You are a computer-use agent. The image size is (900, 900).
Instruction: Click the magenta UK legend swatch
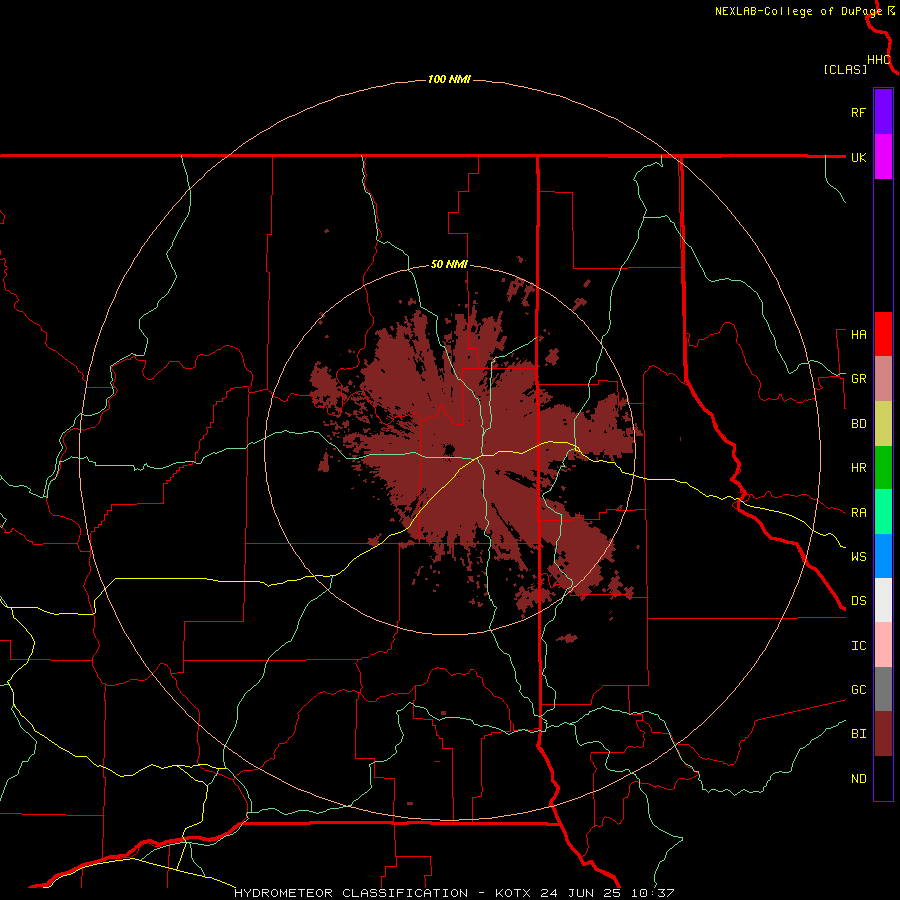pos(883,157)
